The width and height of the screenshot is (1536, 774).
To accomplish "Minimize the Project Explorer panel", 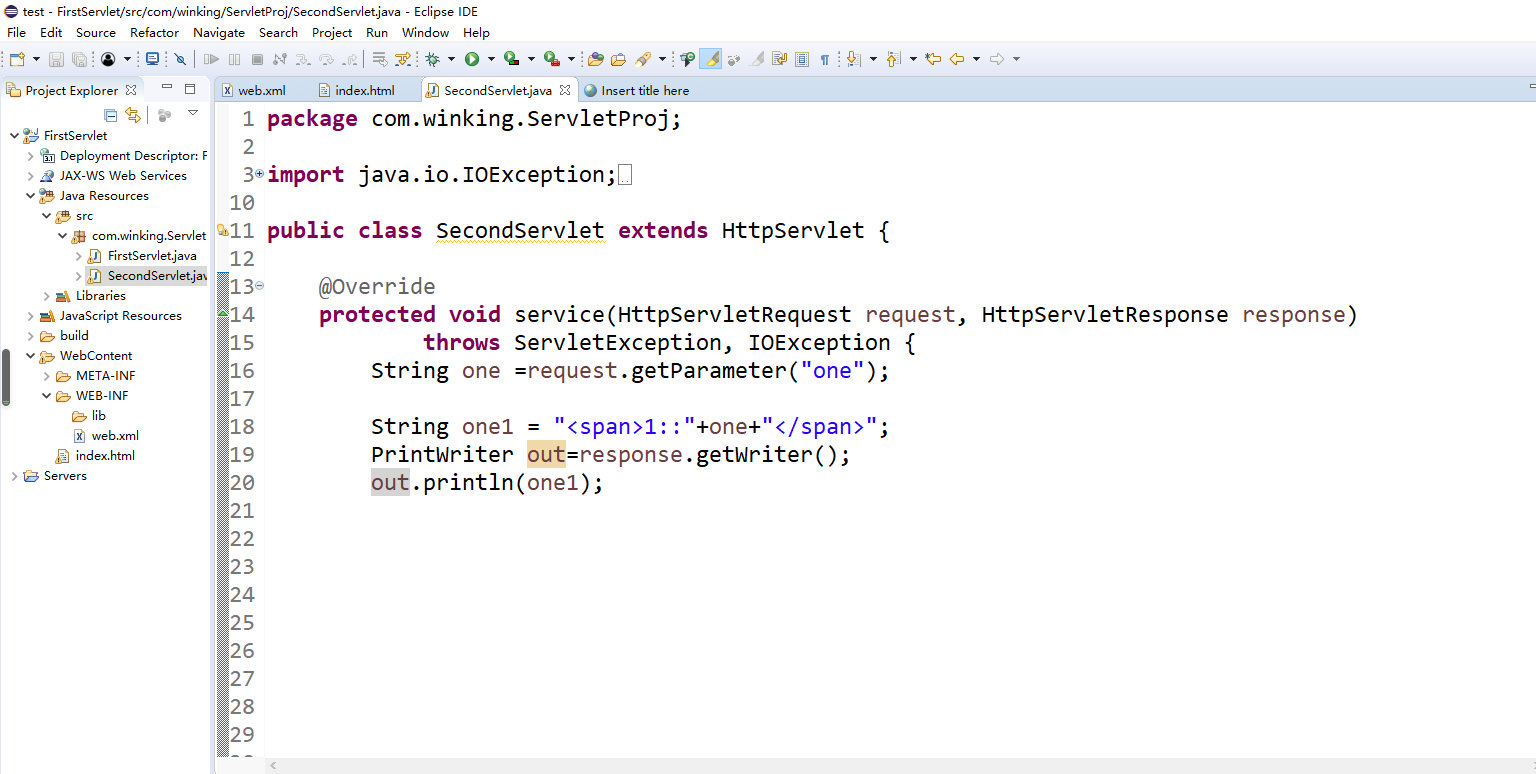I will coord(167,88).
